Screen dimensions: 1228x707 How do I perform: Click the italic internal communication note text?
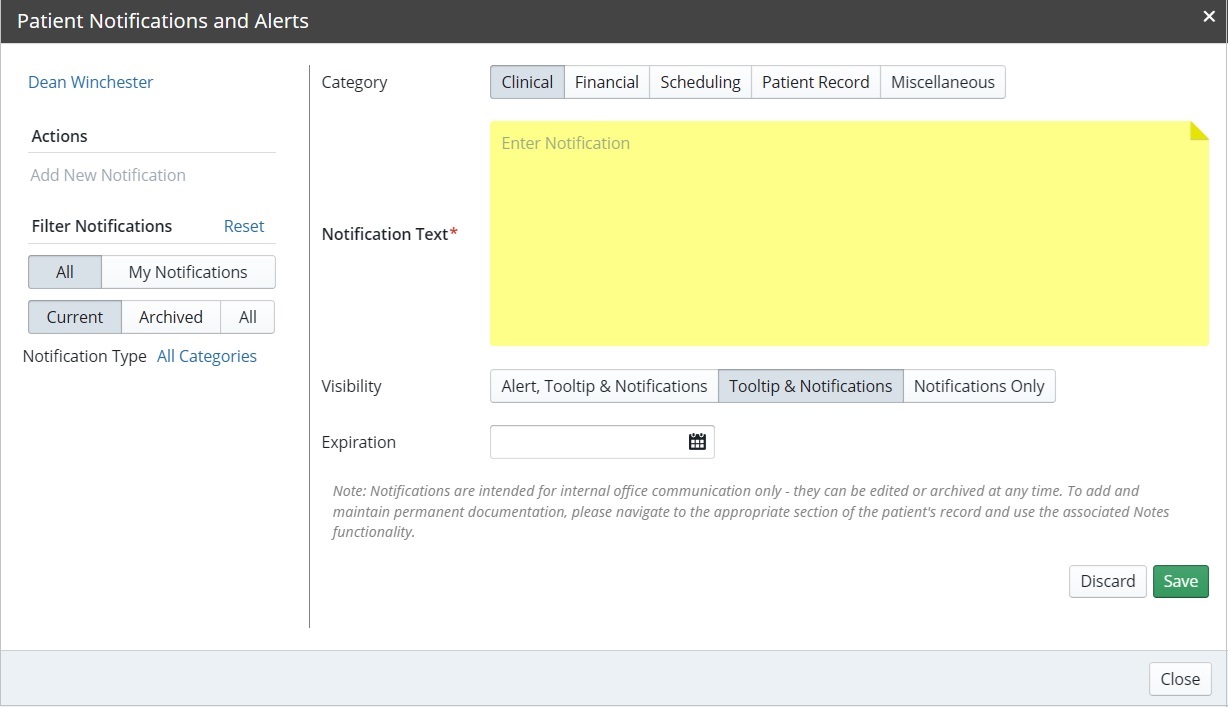click(x=751, y=511)
